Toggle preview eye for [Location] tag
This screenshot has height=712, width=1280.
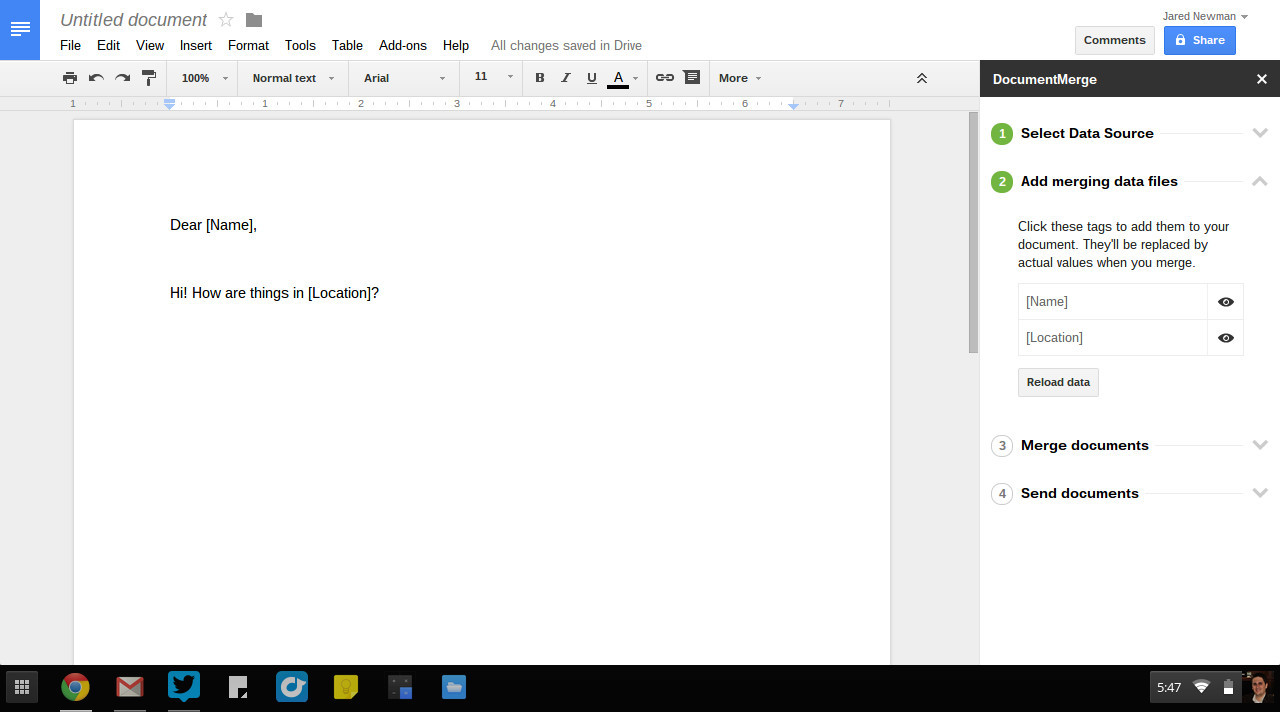coord(1225,338)
